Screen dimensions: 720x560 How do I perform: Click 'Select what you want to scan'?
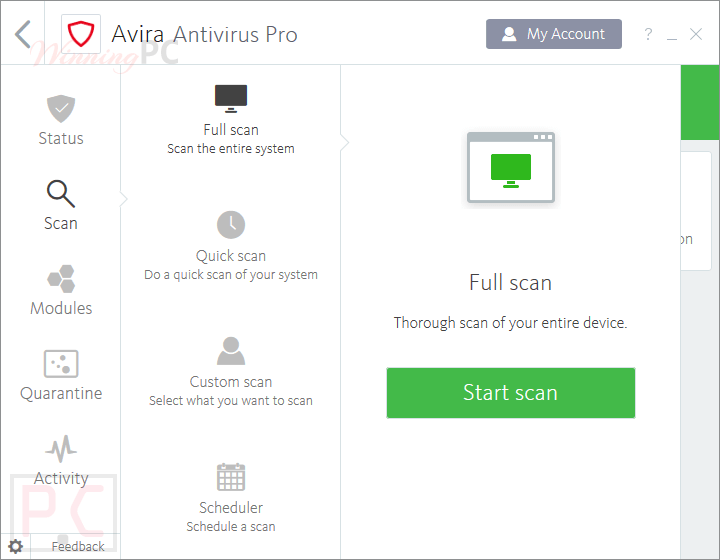pyautogui.click(x=231, y=401)
